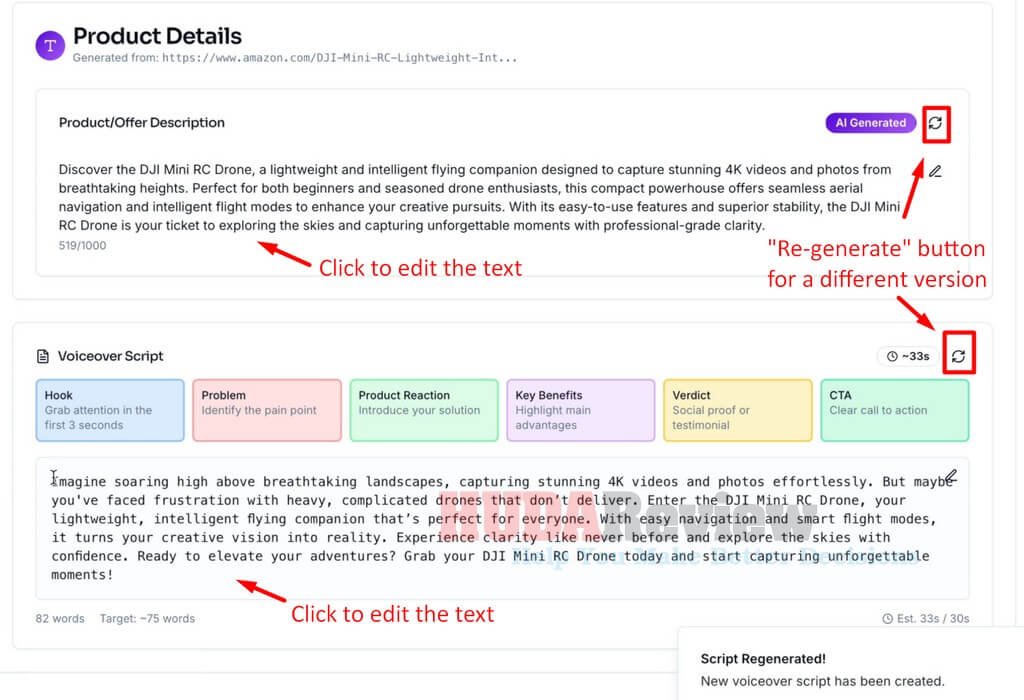Viewport: 1024px width, 700px height.
Task: Click into the voiceover script text area
Action: point(502,528)
